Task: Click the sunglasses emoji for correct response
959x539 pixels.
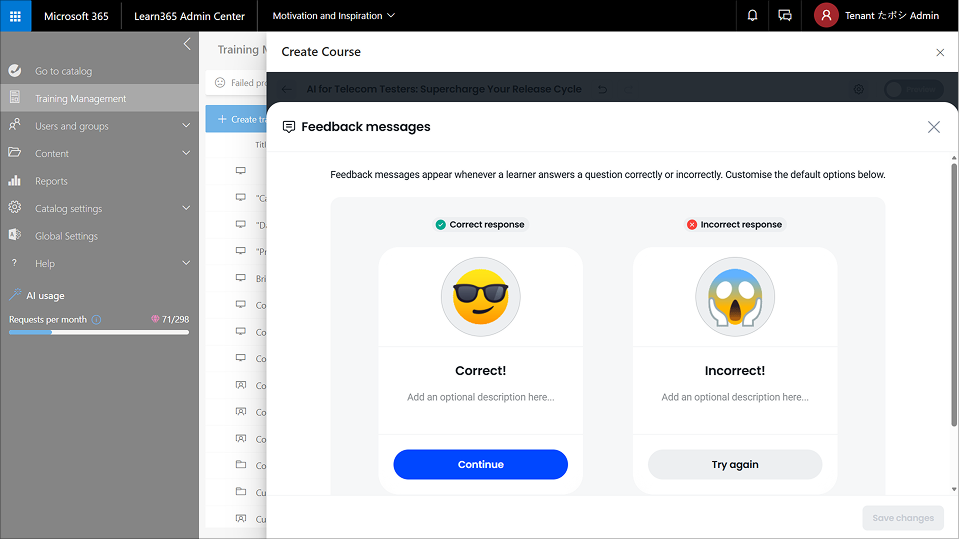Action: point(480,297)
